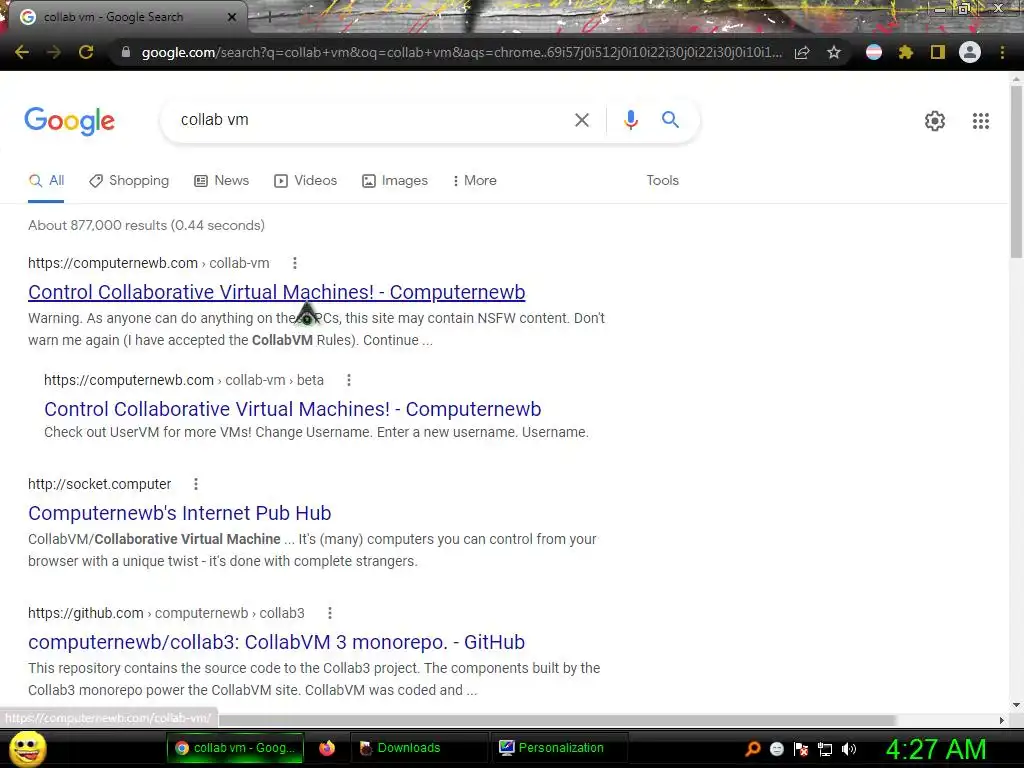
Task: Open options for the collab-vm beta result
Action: (349, 380)
